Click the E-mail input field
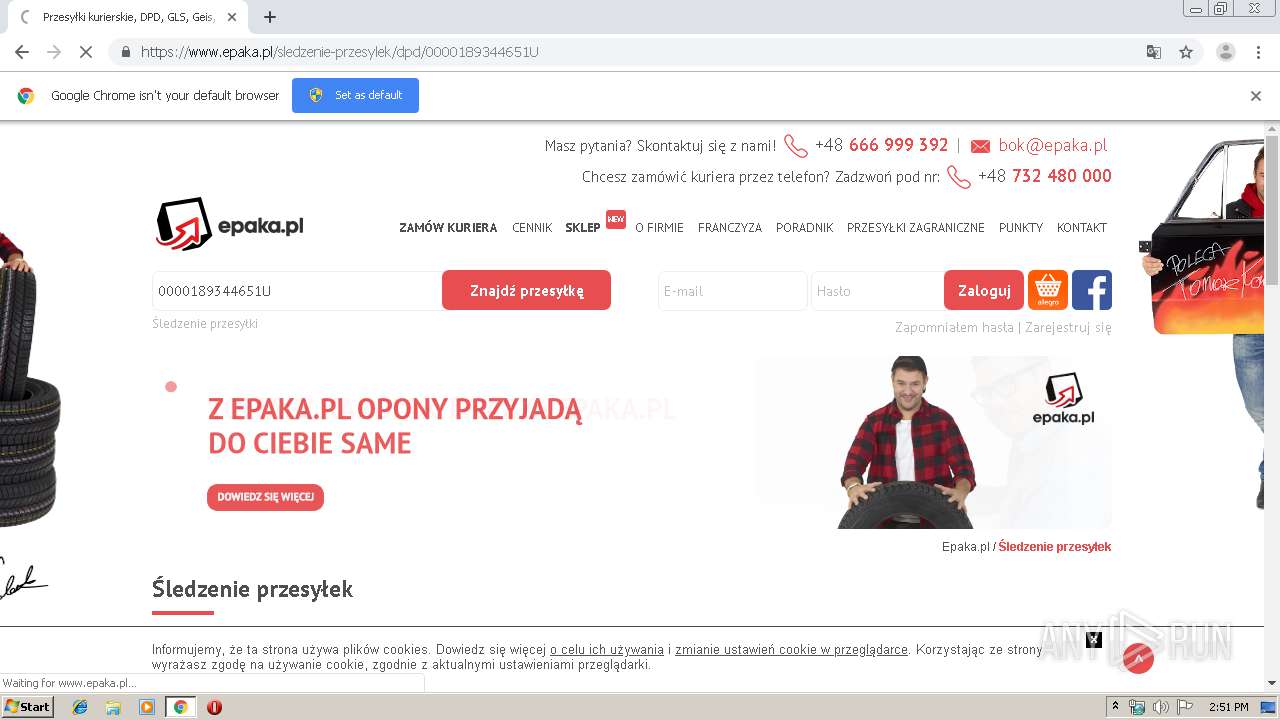1280x720 pixels. click(x=732, y=291)
